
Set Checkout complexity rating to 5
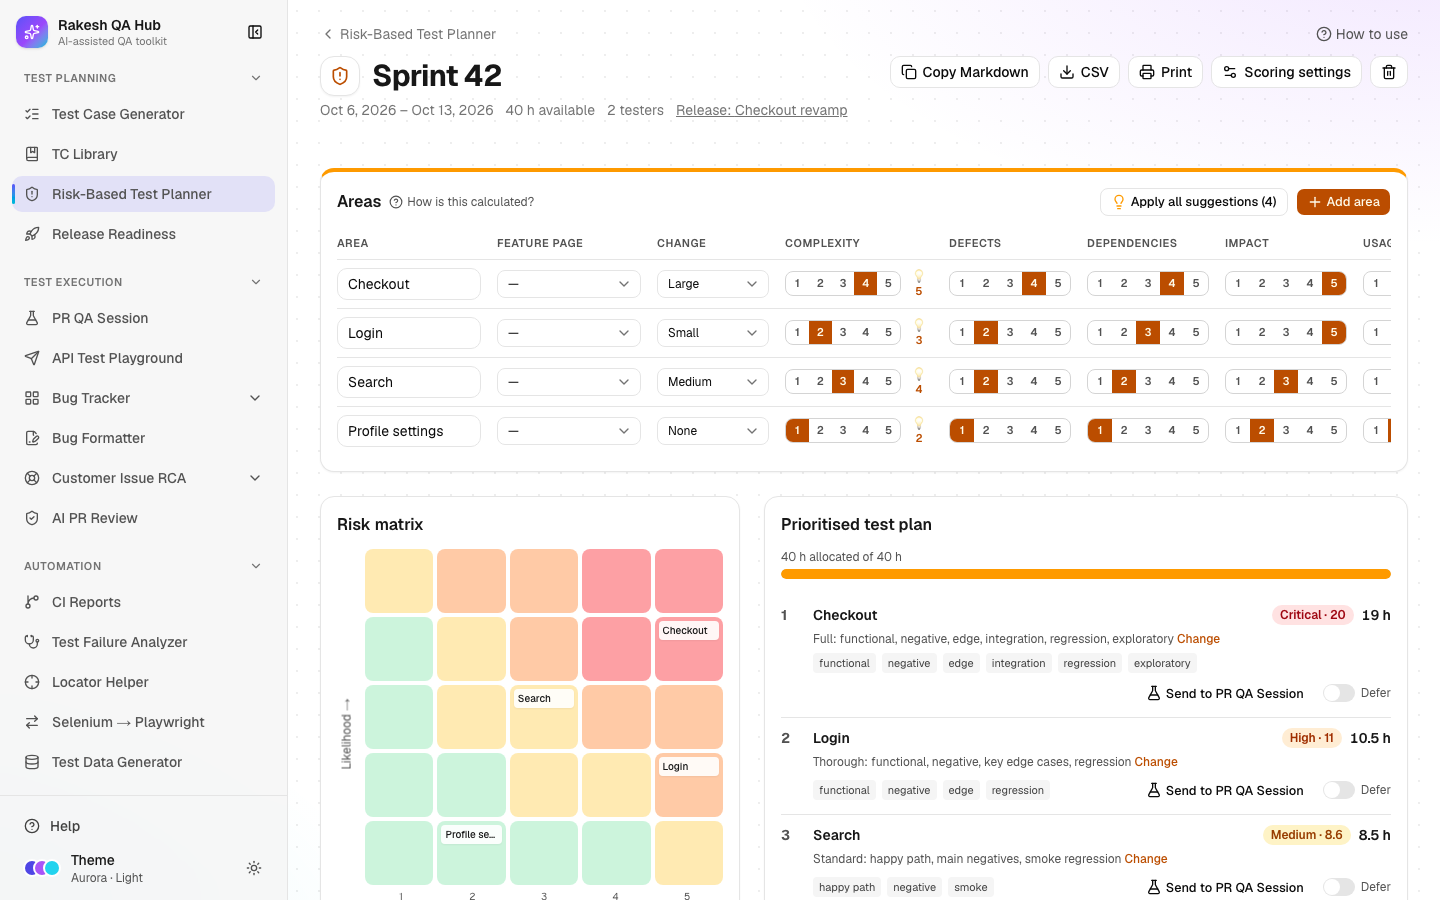click(888, 284)
